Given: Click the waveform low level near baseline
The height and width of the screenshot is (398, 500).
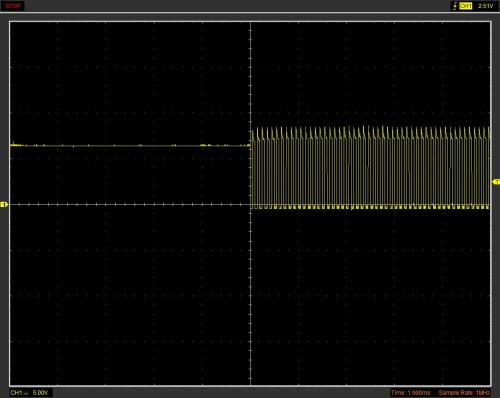Looking at the screenshot, I should (x=370, y=207).
